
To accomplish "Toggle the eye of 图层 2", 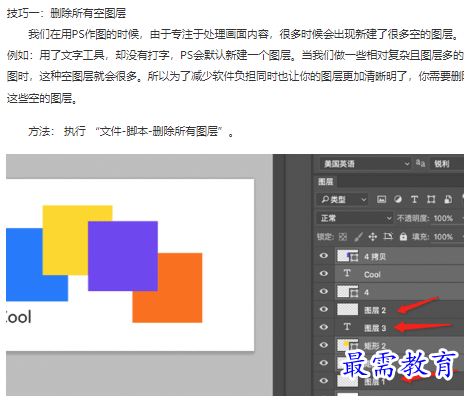I will (323, 309).
